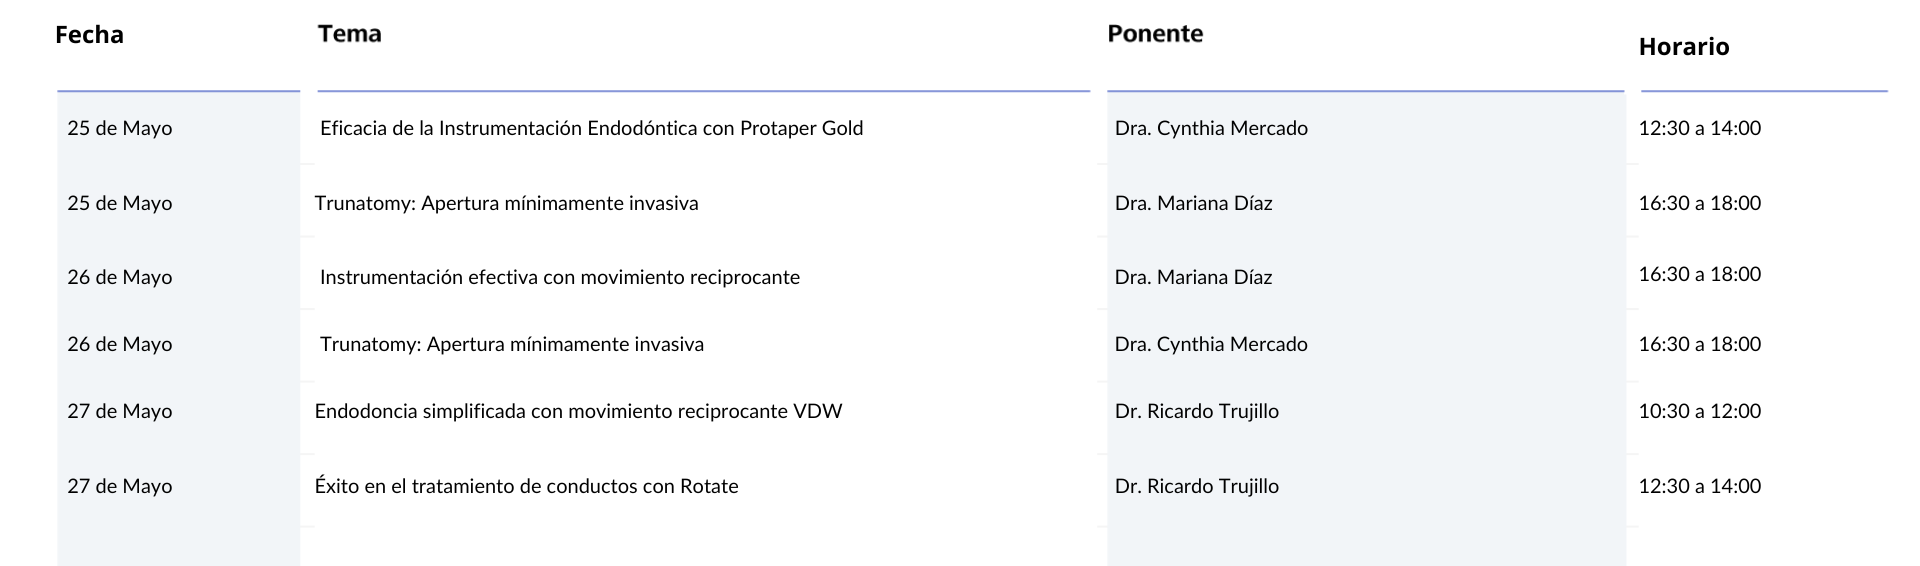Click first 25 de Mayo date cell

tap(120, 128)
